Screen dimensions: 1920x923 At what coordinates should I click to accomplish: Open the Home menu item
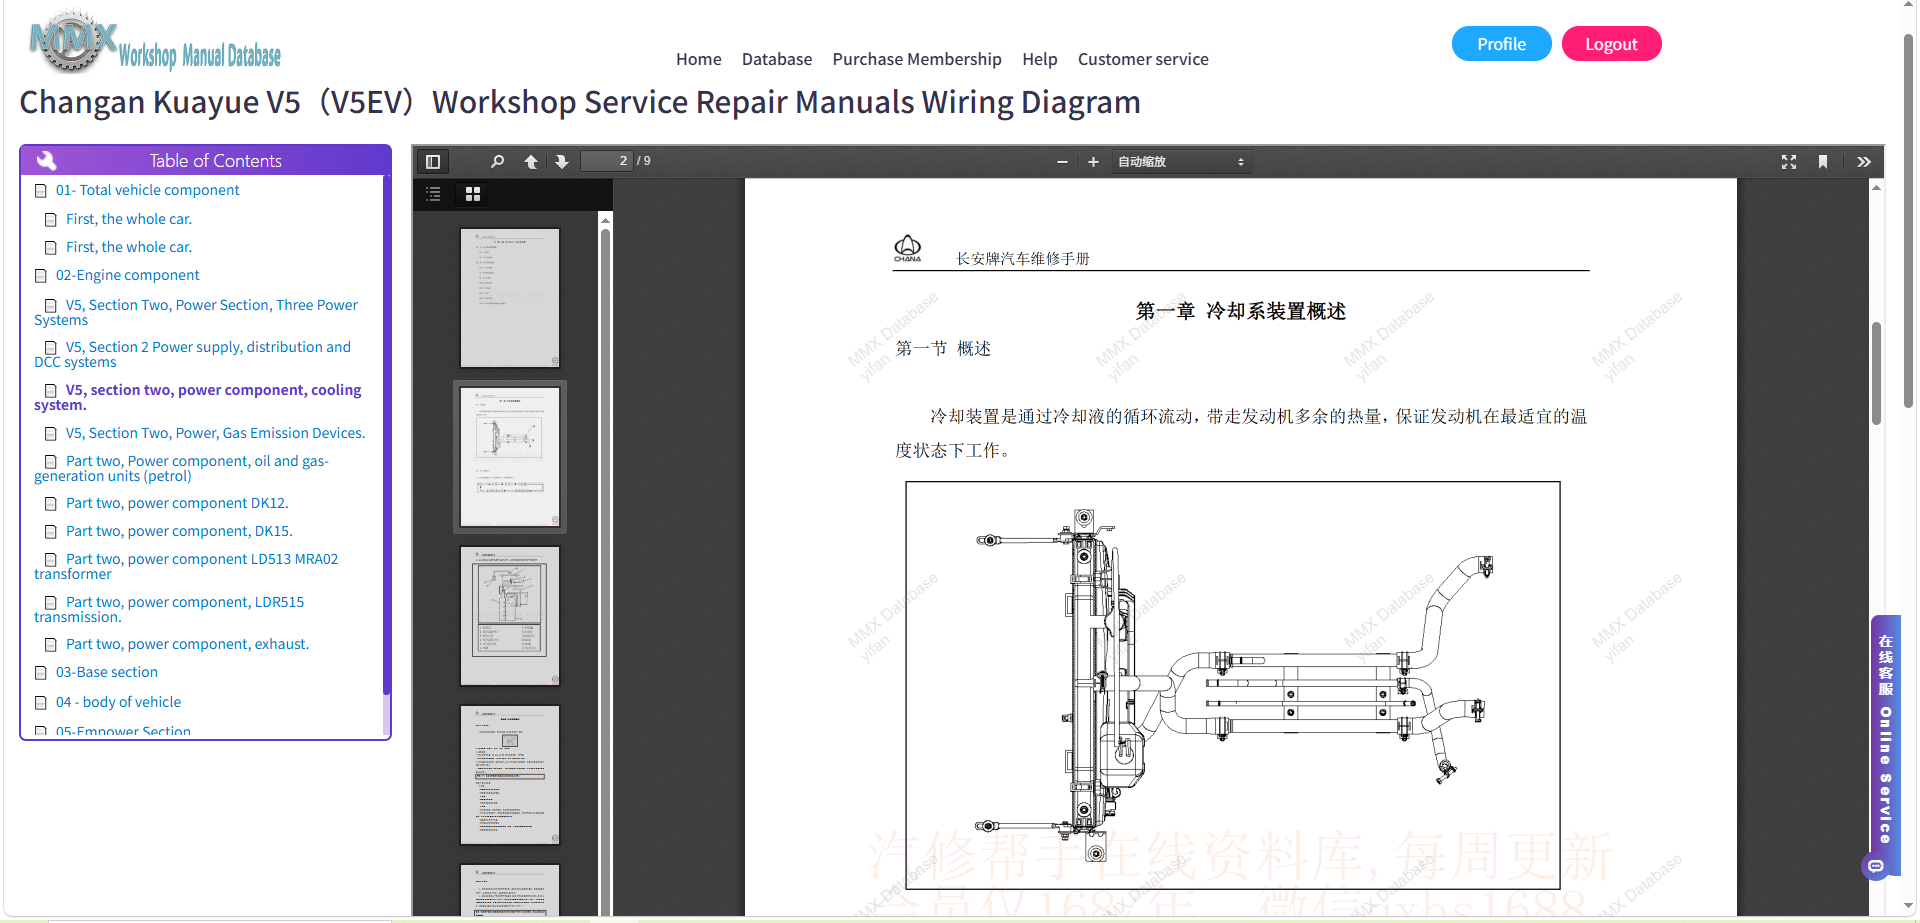click(x=699, y=59)
